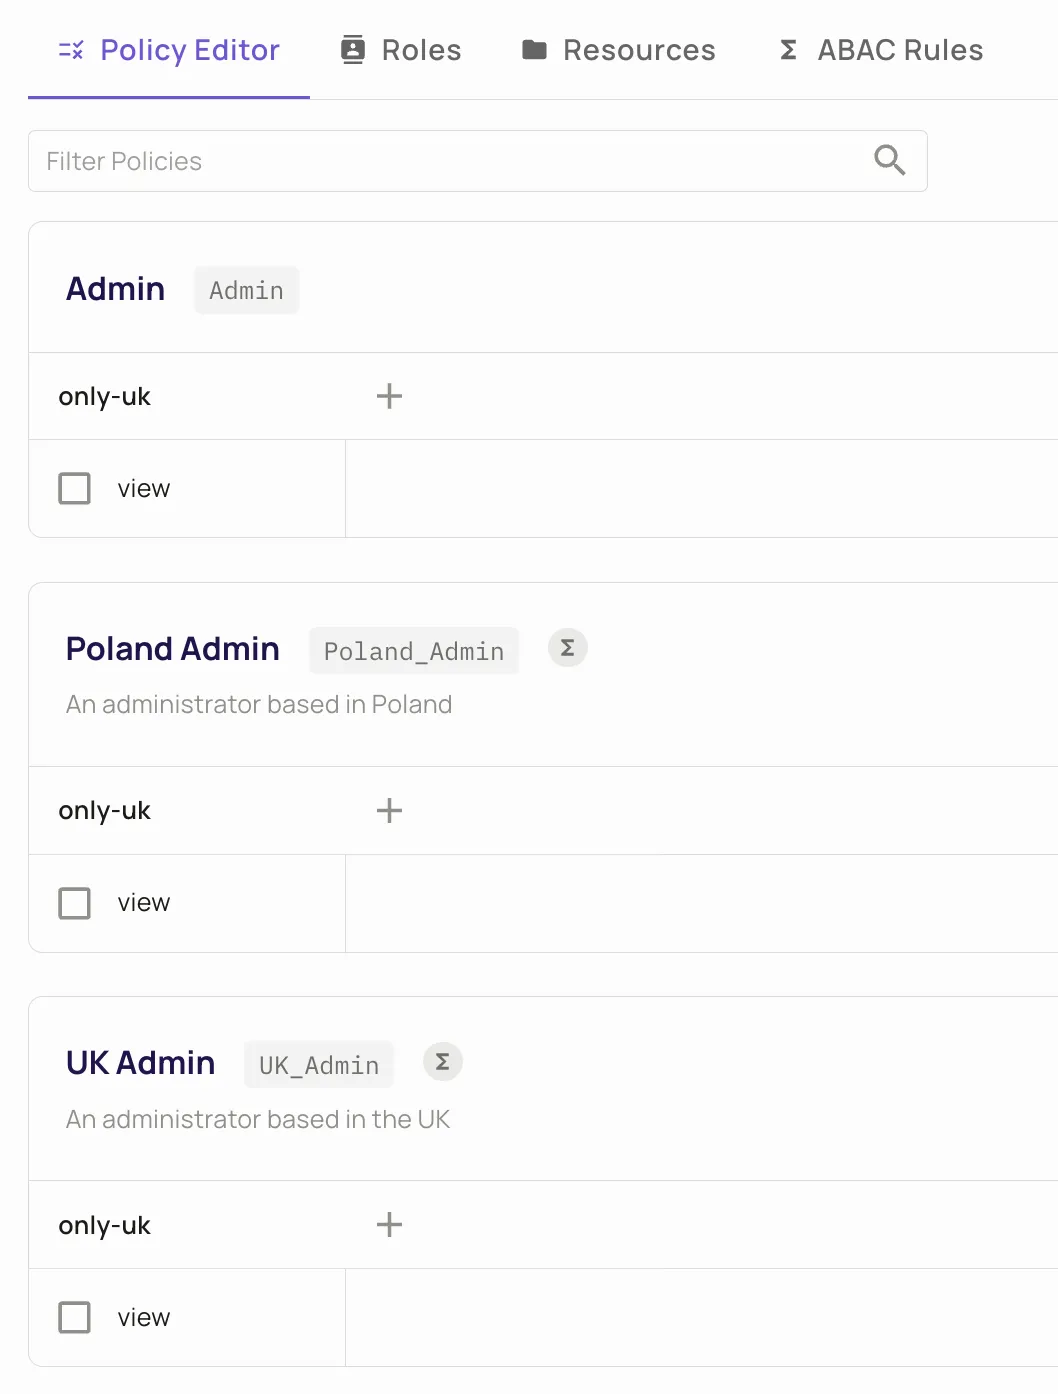The image size is (1058, 1394).
Task: Check the view permission for Poland Admin
Action: point(75,903)
